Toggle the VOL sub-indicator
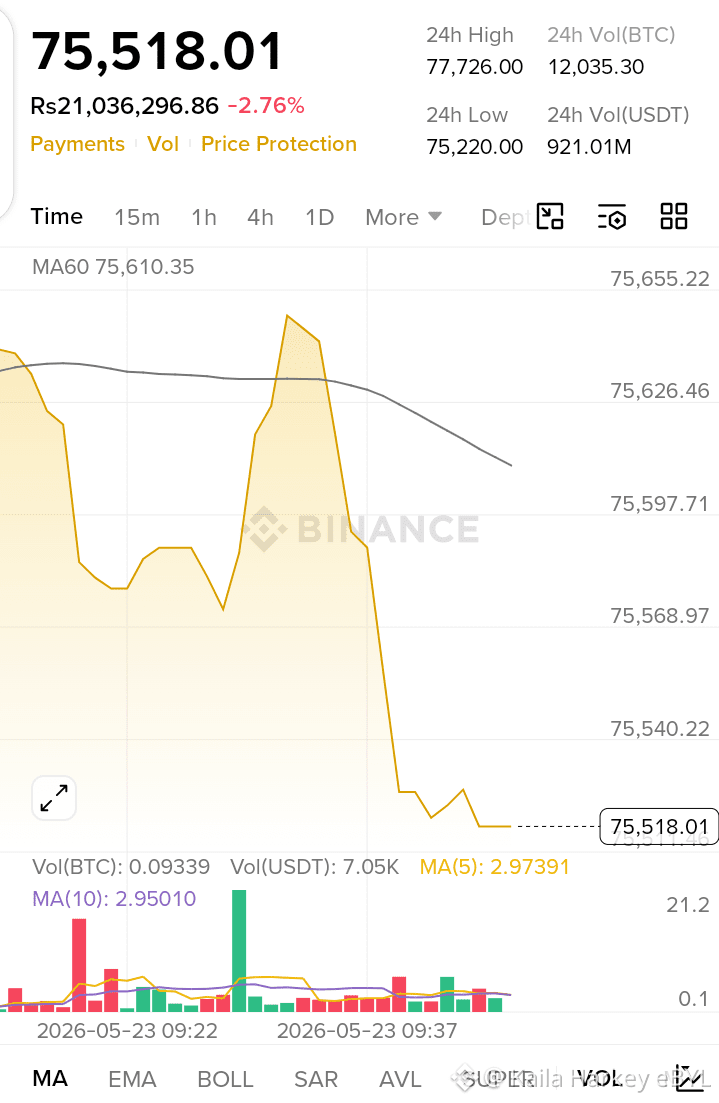This screenshot has height=1103, width=719. tap(599, 1078)
